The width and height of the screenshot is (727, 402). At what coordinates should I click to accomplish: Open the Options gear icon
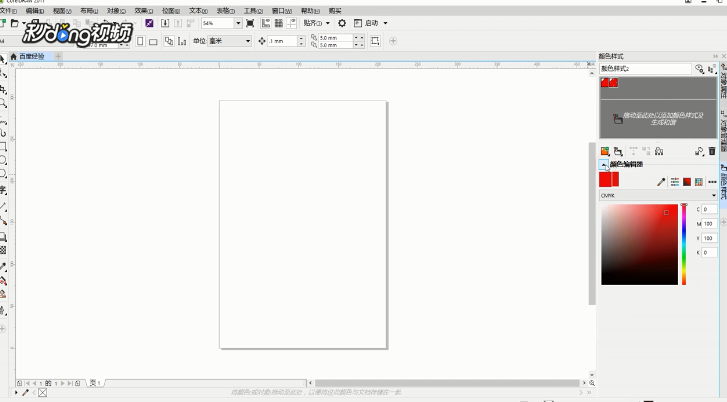pyautogui.click(x=342, y=23)
